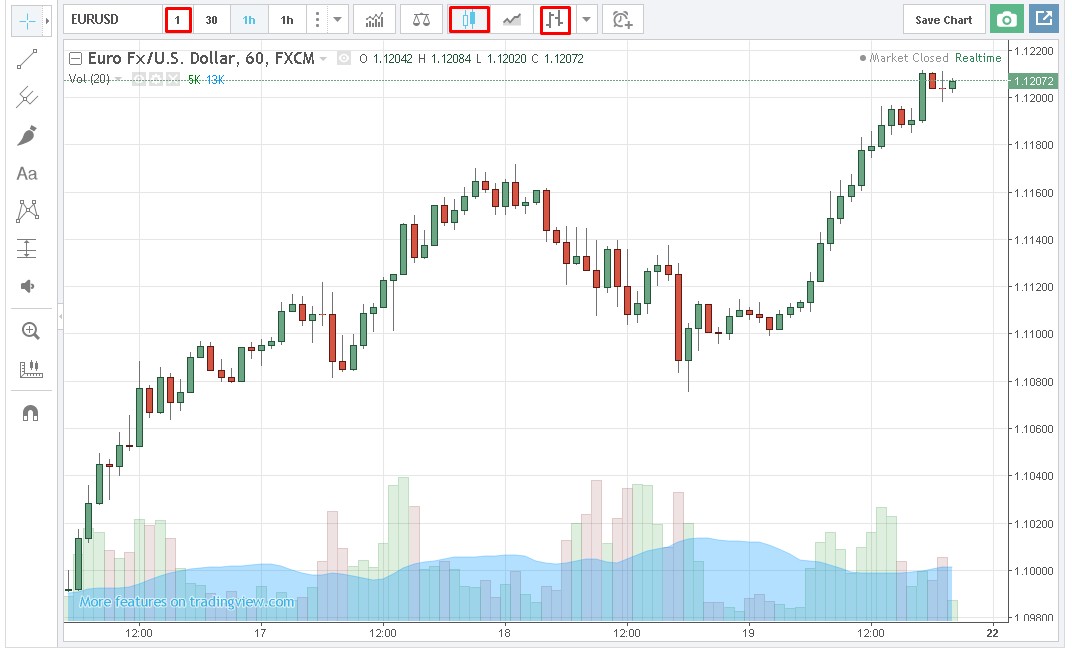Screen dimensions: 1072x653
Task: Click More features on tradingview.com link
Action: (187, 602)
